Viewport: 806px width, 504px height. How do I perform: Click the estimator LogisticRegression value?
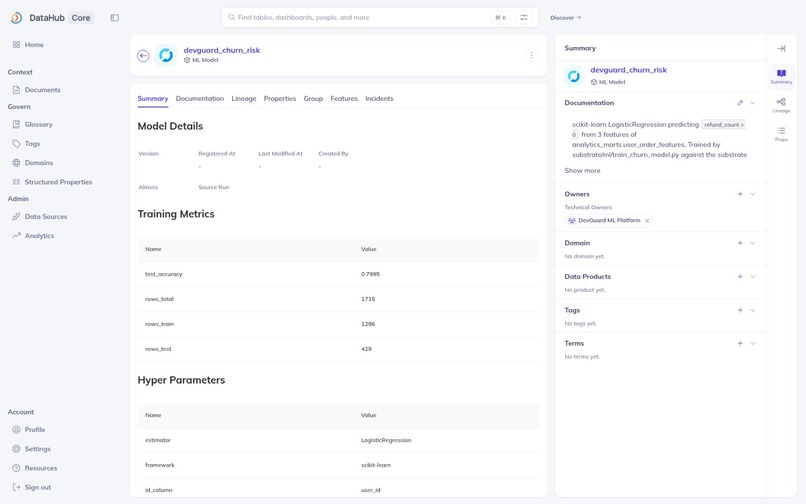click(386, 440)
